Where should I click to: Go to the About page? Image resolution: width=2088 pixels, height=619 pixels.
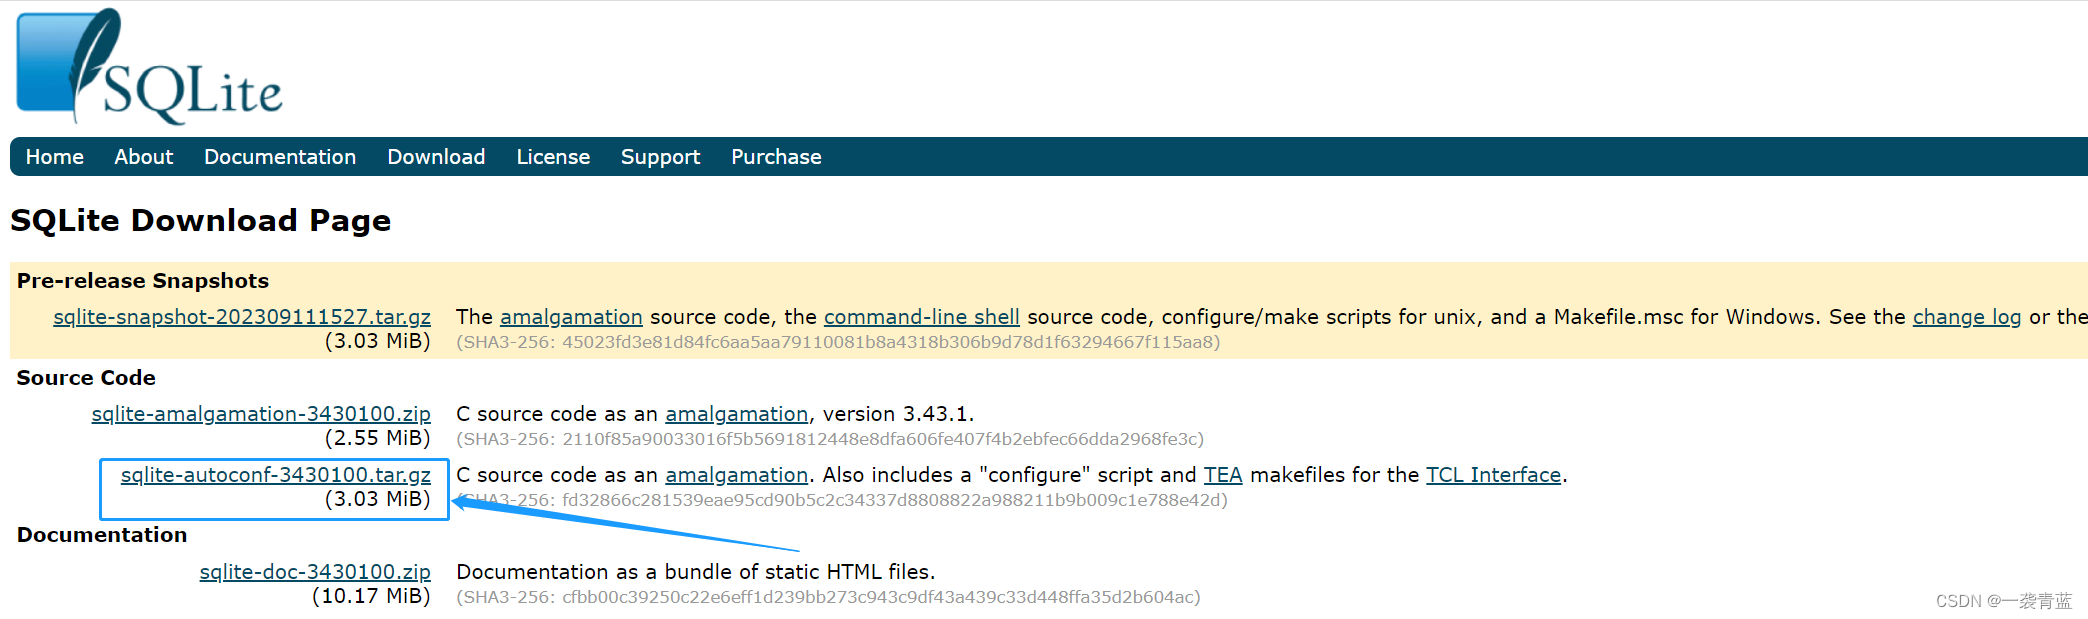tap(143, 157)
